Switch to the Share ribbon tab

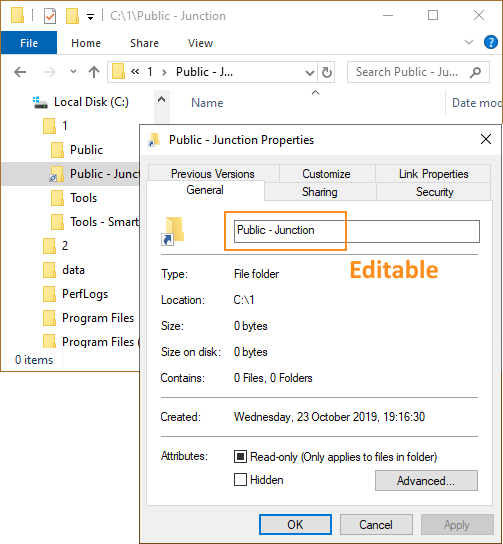coord(144,43)
